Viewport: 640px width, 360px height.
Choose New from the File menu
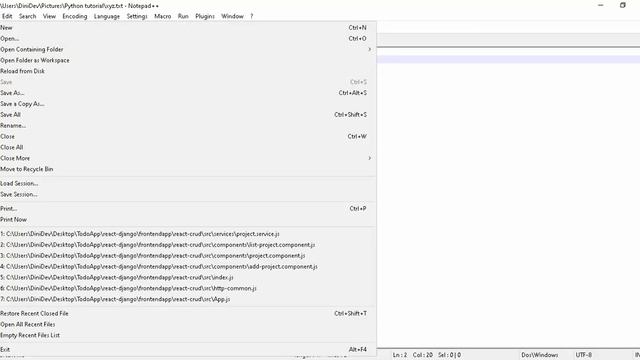188,28
